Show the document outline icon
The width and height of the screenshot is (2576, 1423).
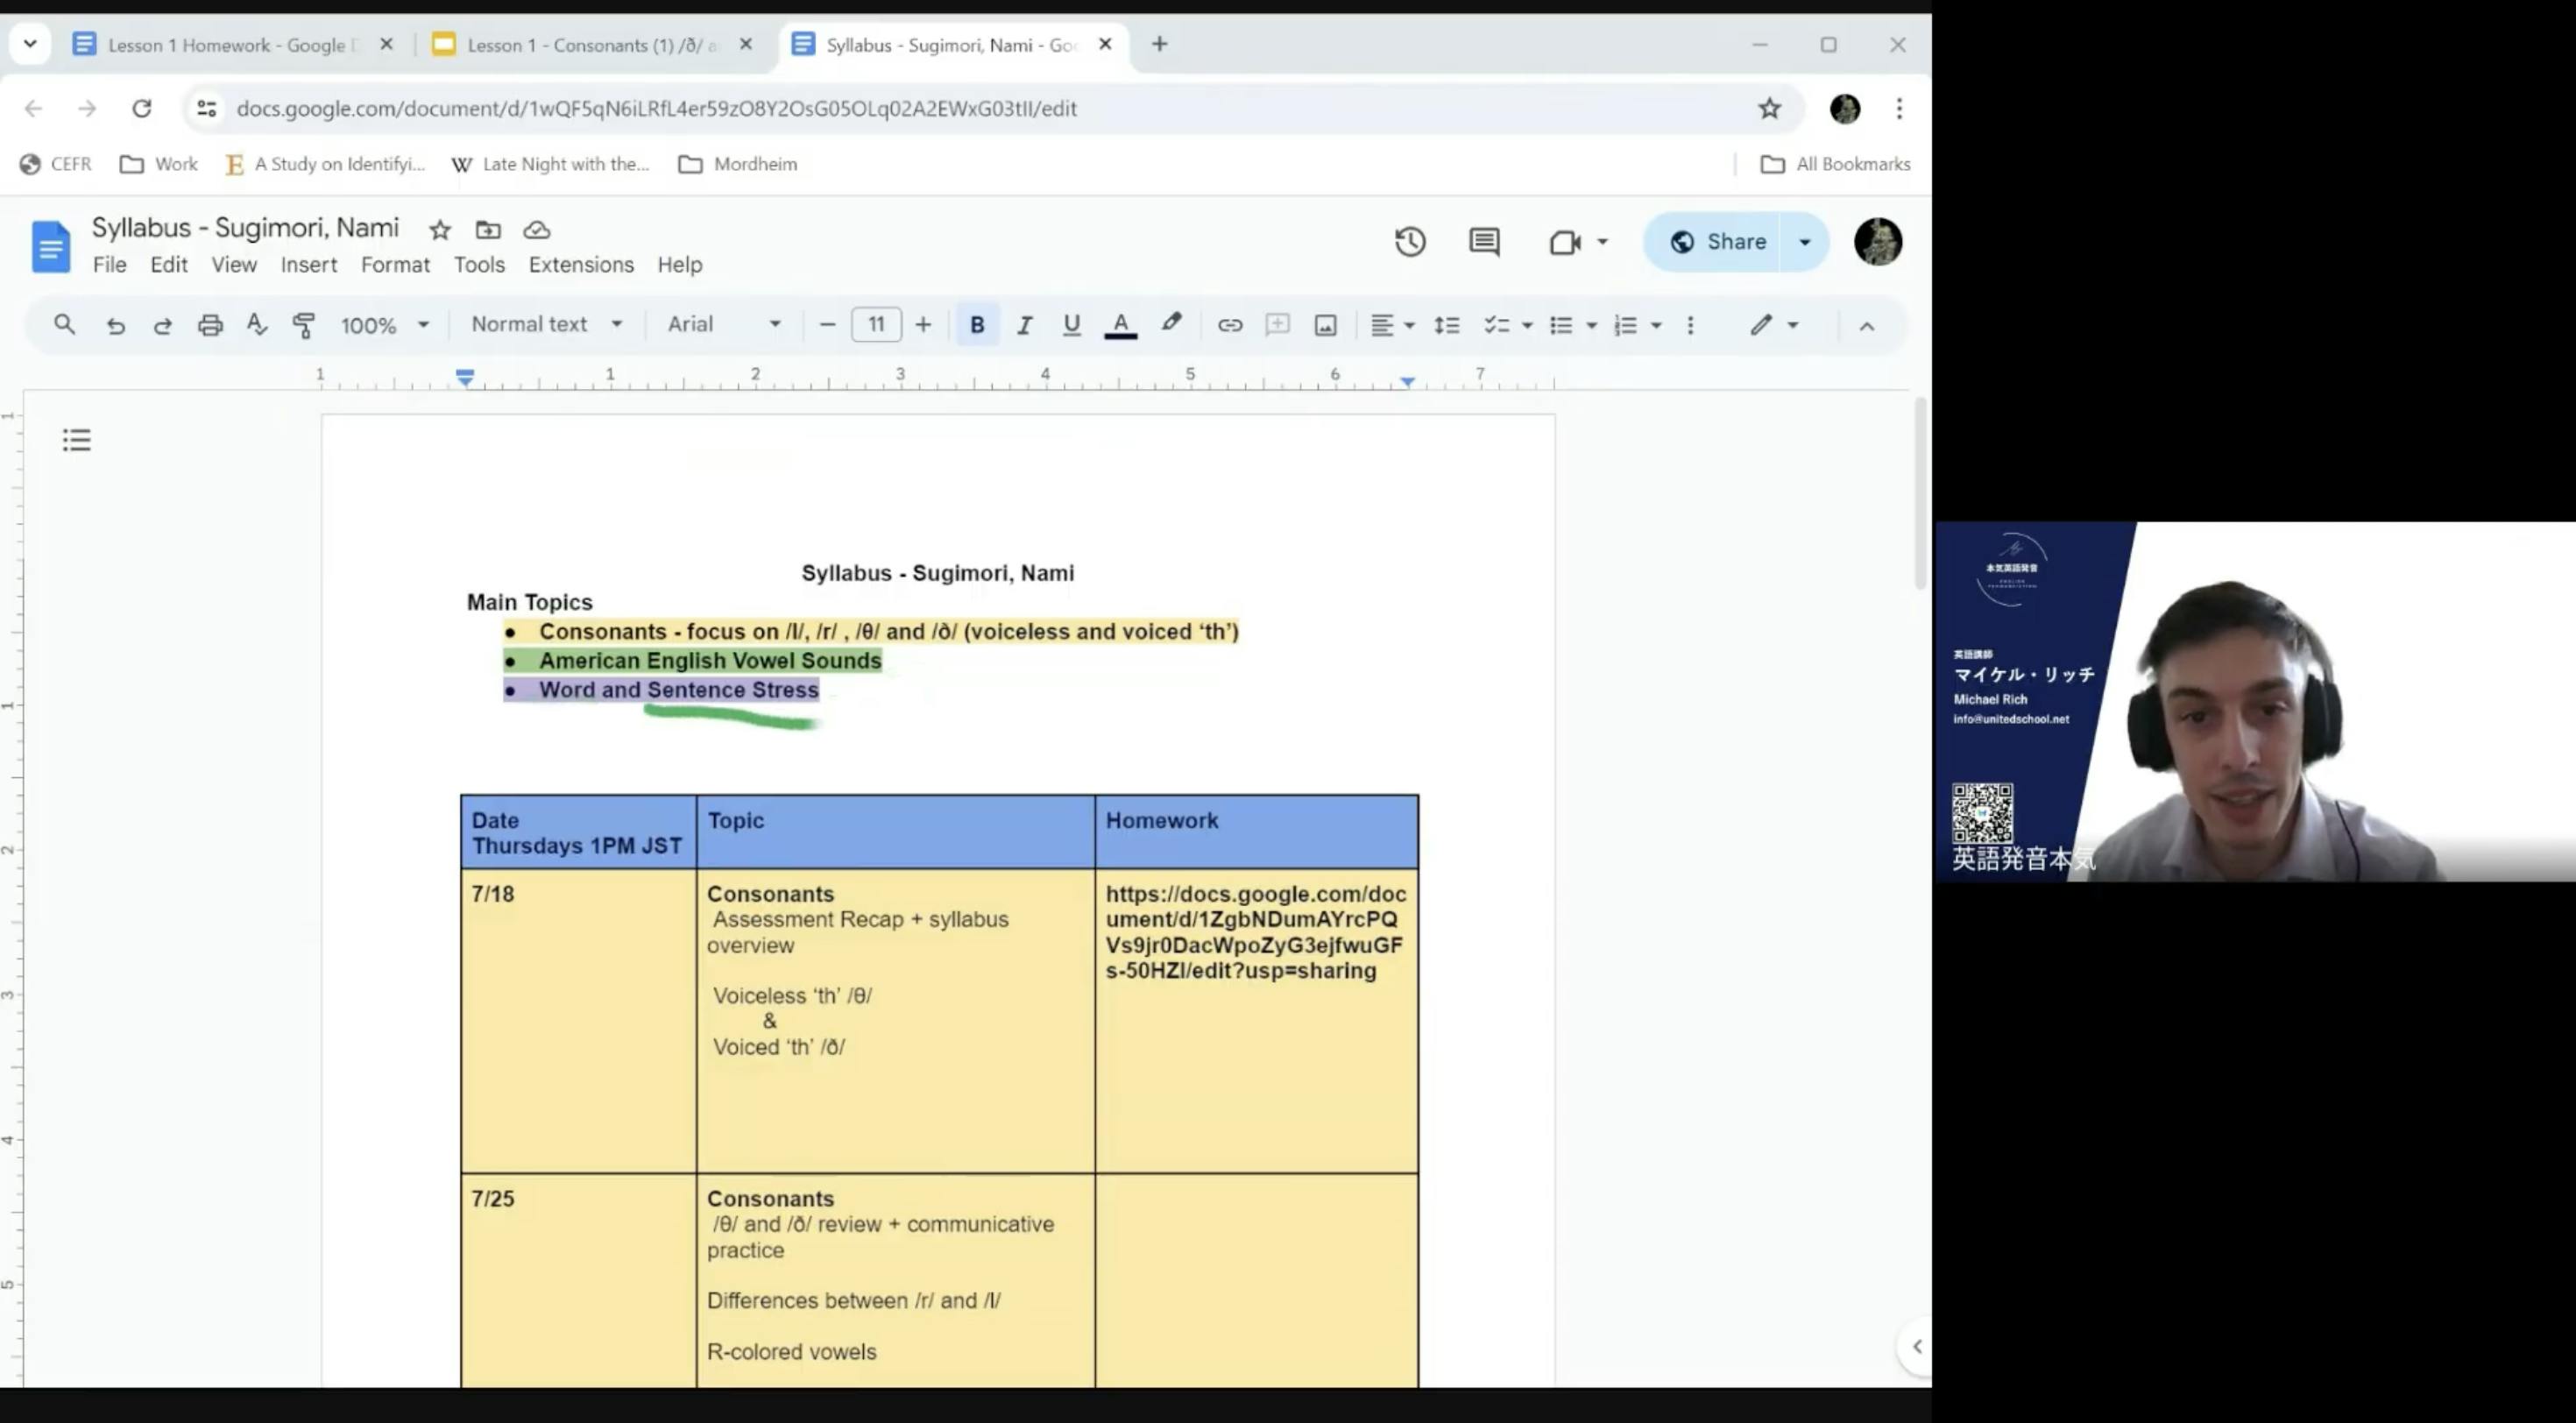tap(77, 440)
